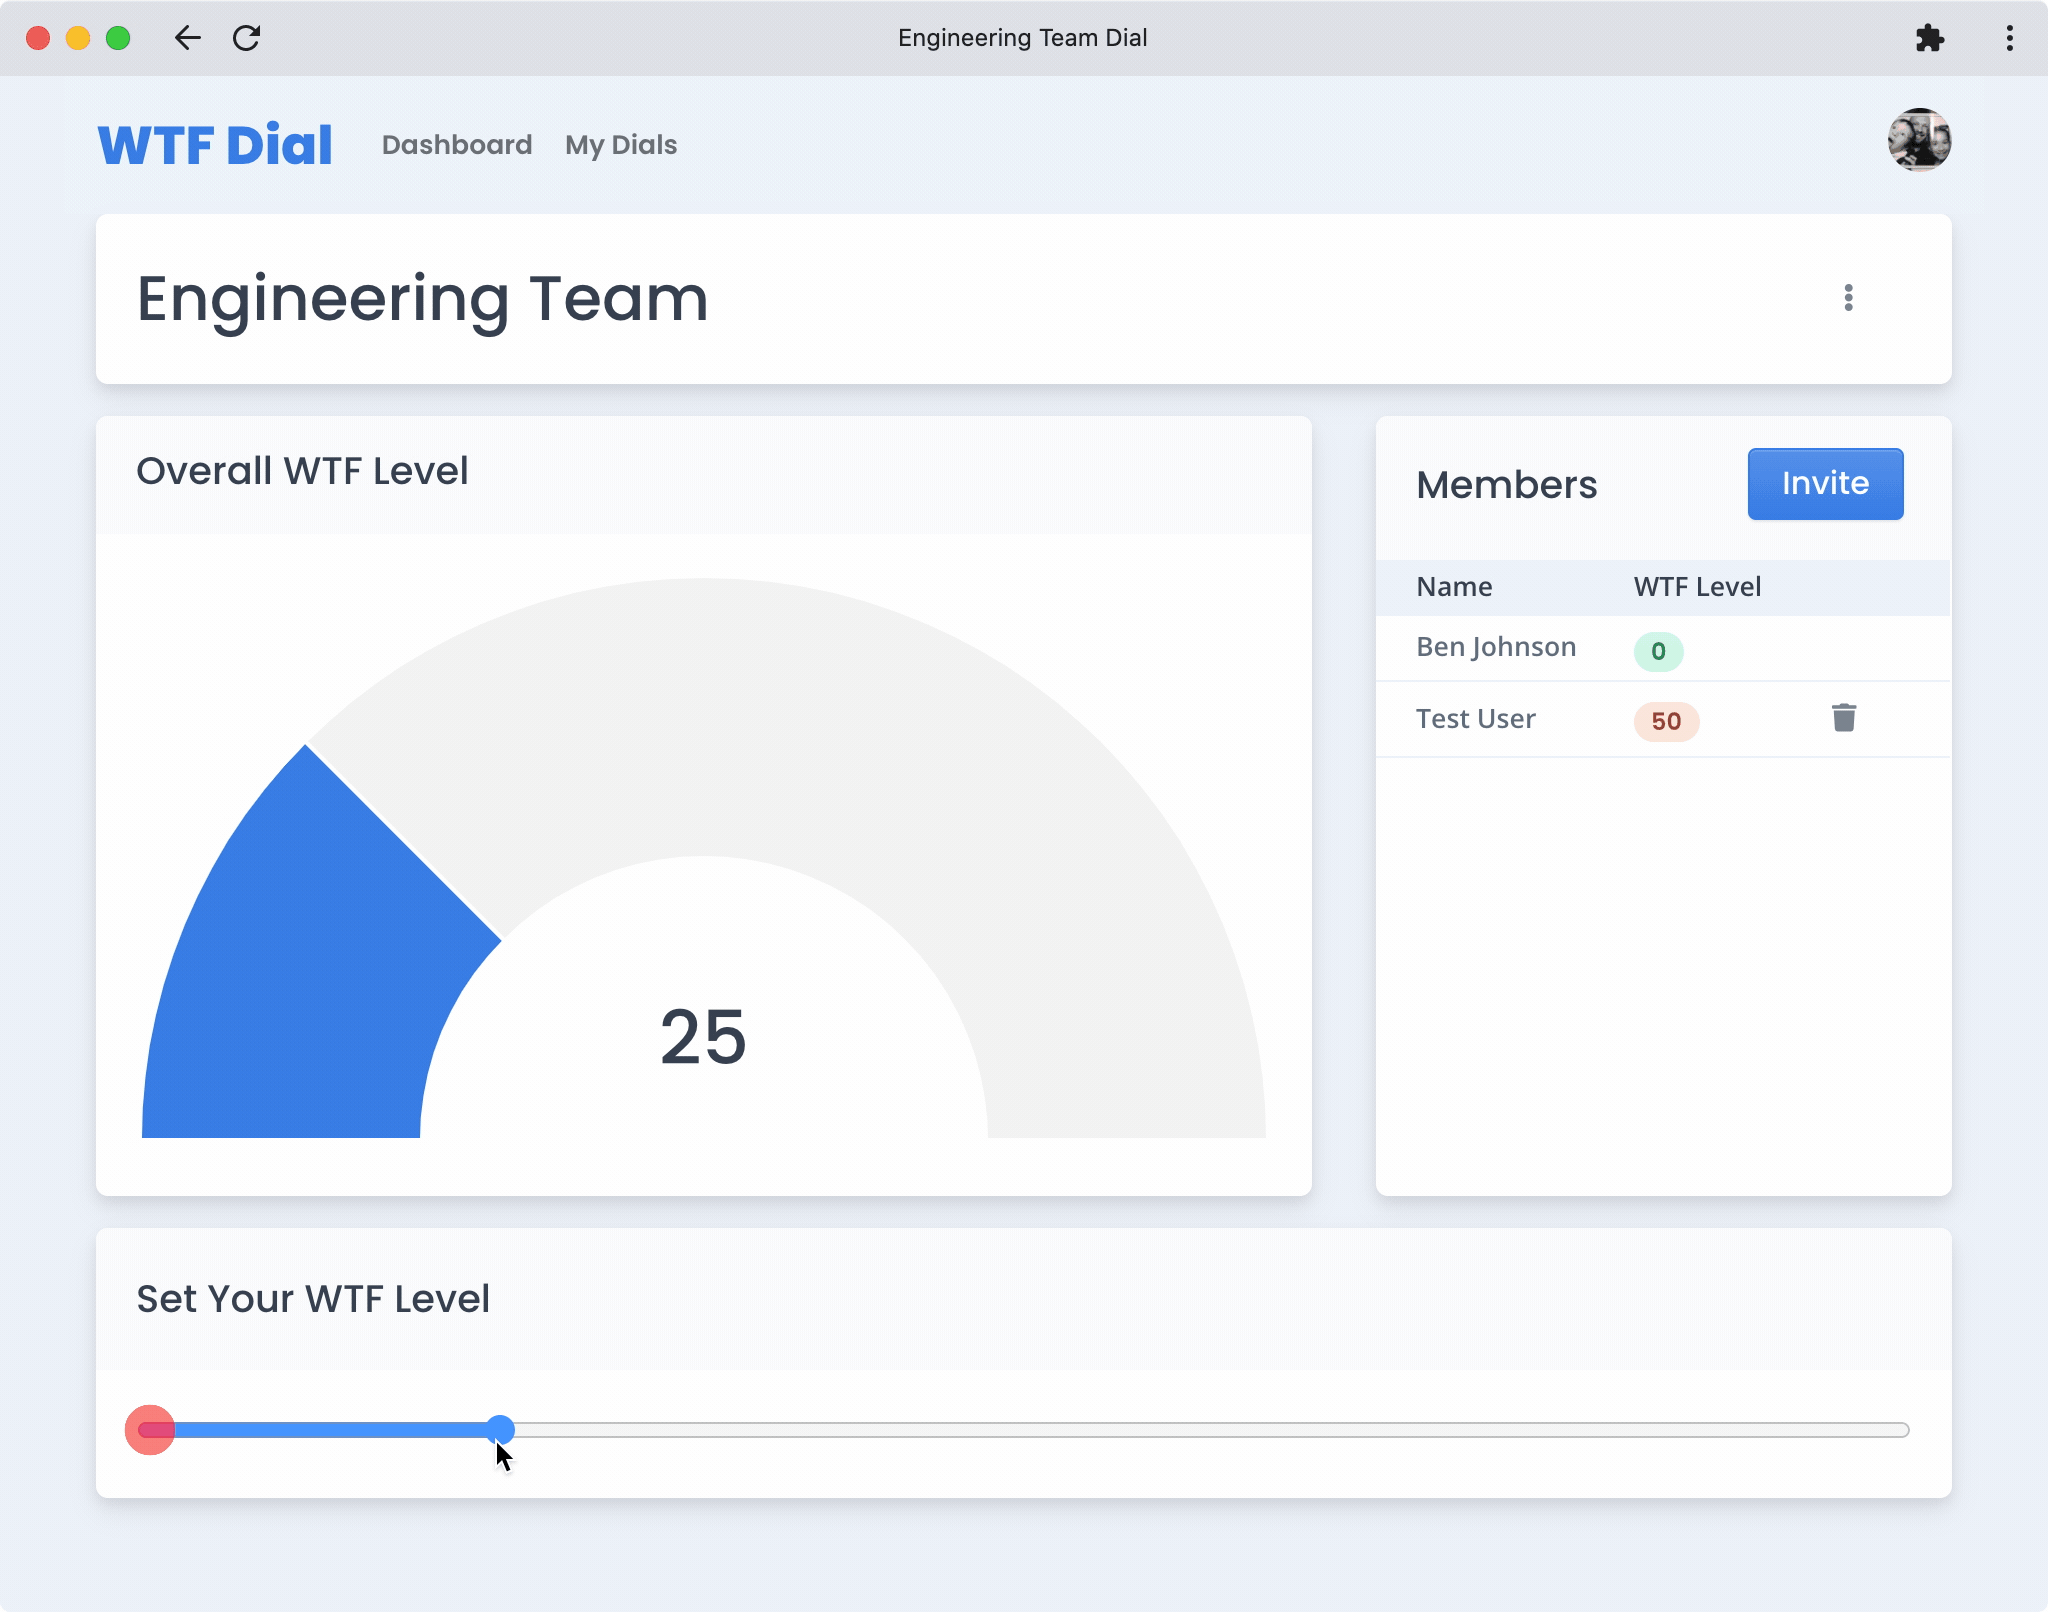The height and width of the screenshot is (1612, 2048).
Task: Open My Dials page
Action: tap(621, 145)
